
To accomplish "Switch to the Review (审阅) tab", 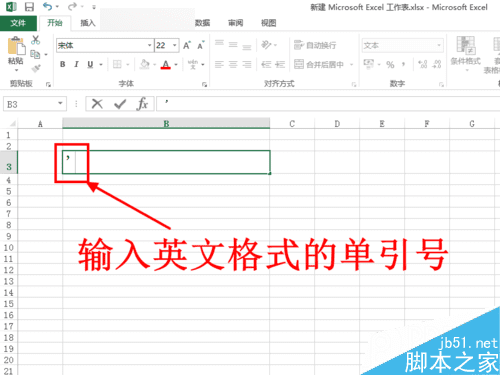I will [x=235, y=23].
